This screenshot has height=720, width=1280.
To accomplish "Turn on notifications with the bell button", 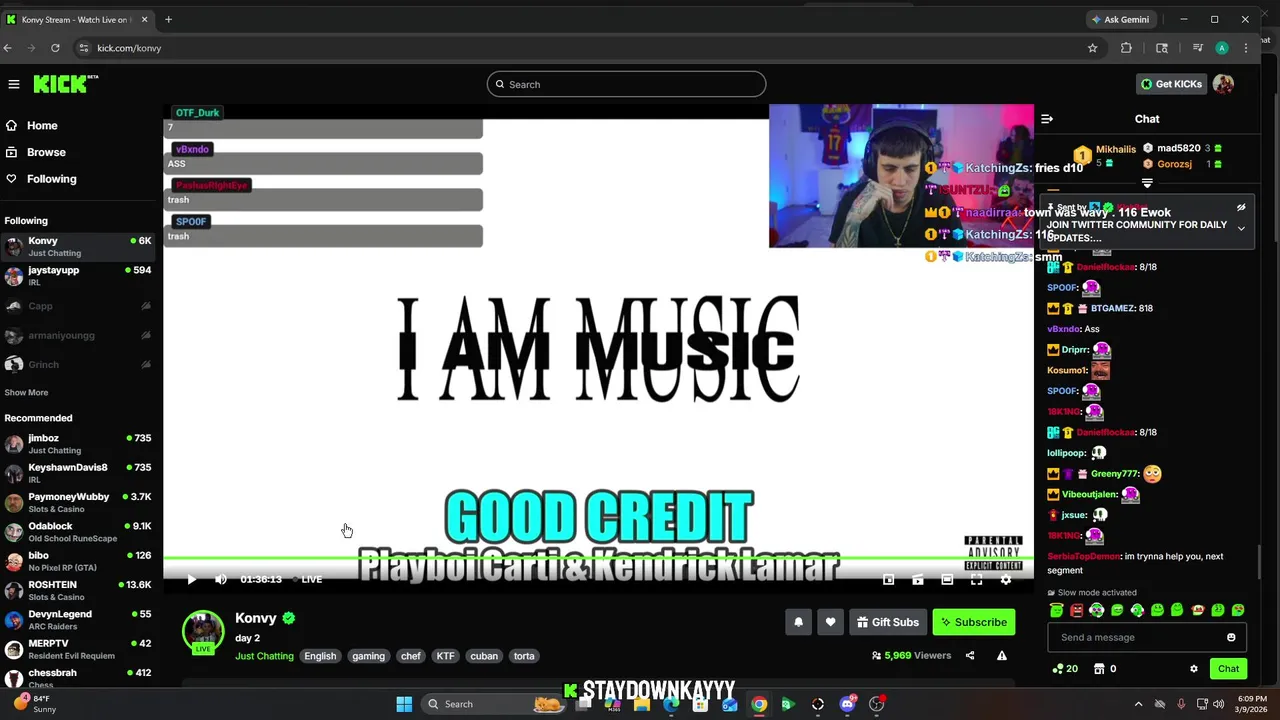I will click(x=798, y=622).
